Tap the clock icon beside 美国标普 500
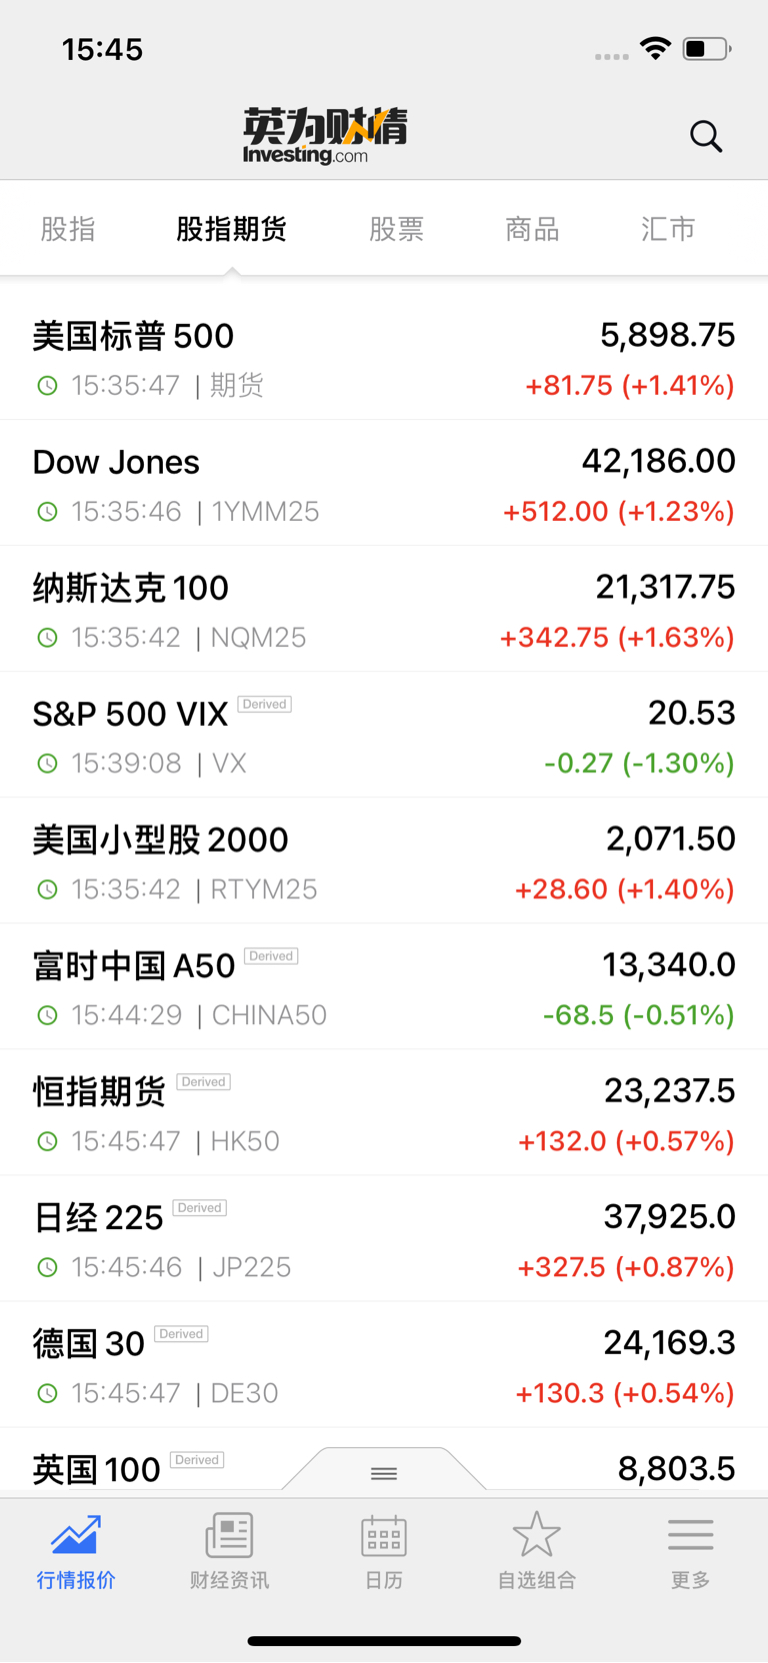Screen dimensions: 768x1663 pos(47,385)
